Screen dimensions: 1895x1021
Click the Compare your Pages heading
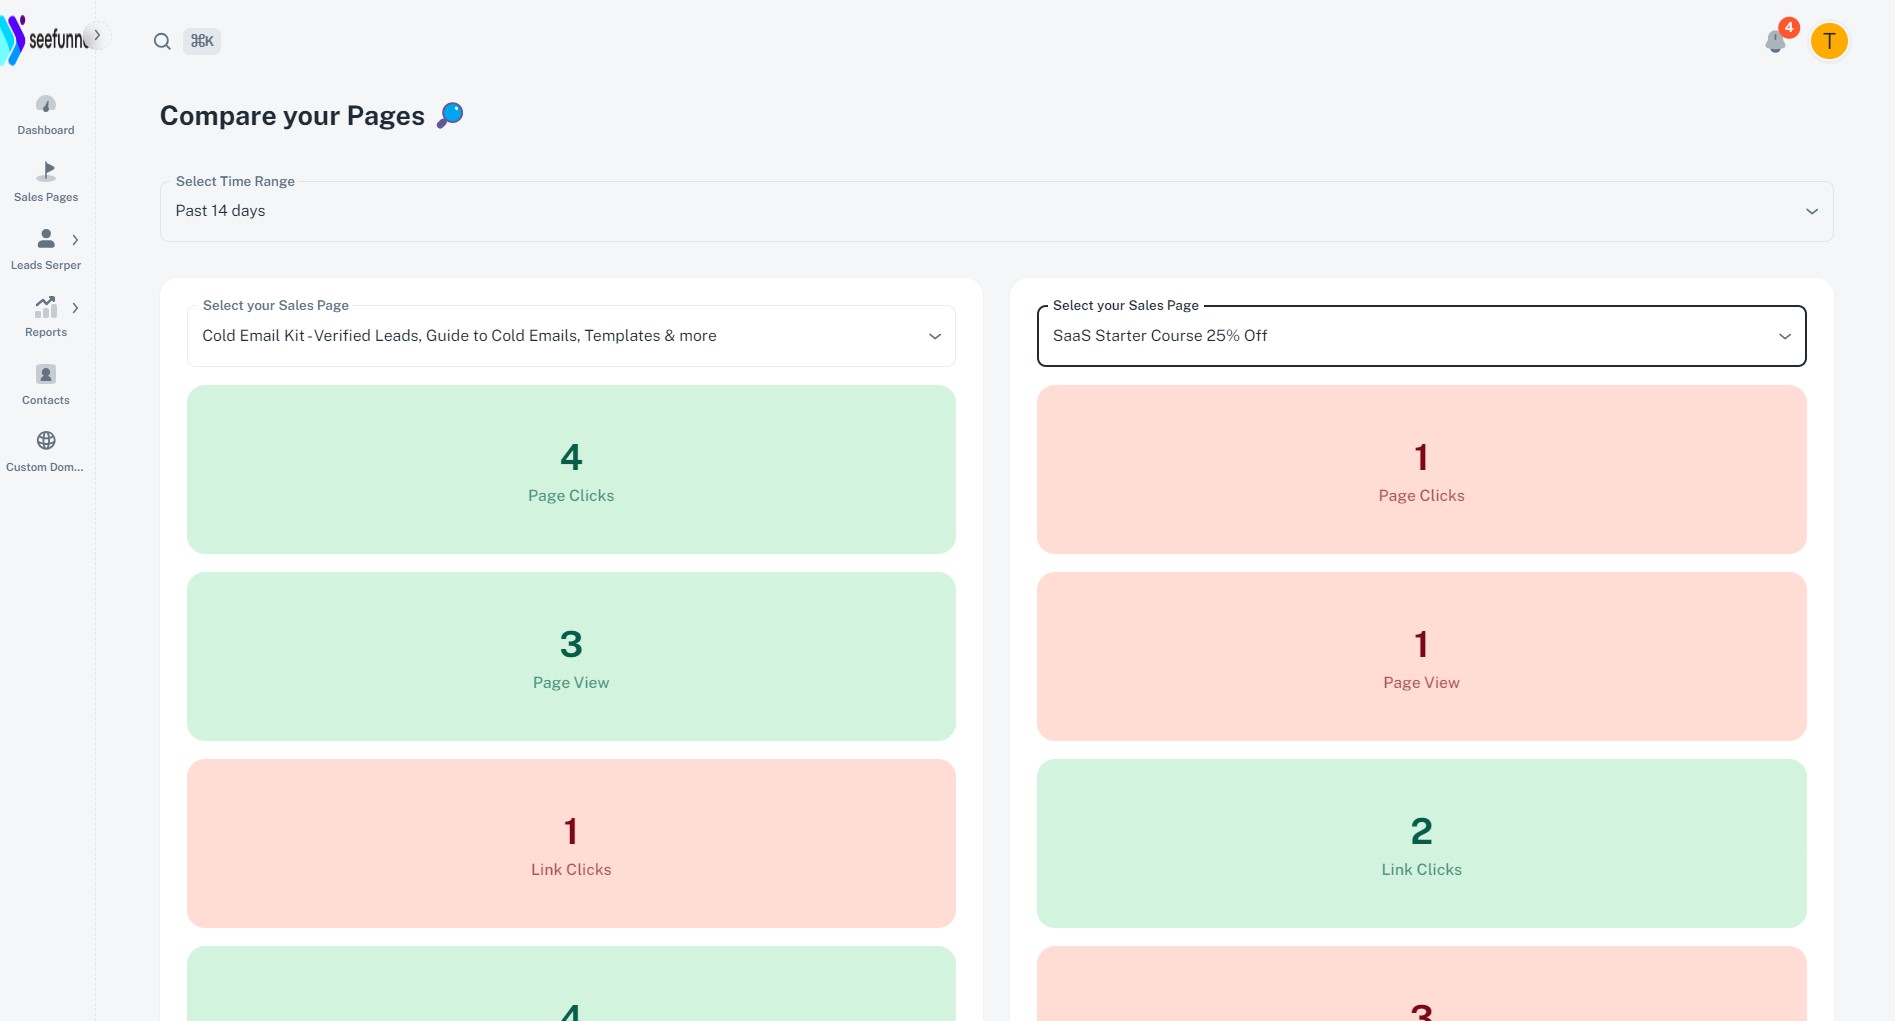tap(292, 116)
